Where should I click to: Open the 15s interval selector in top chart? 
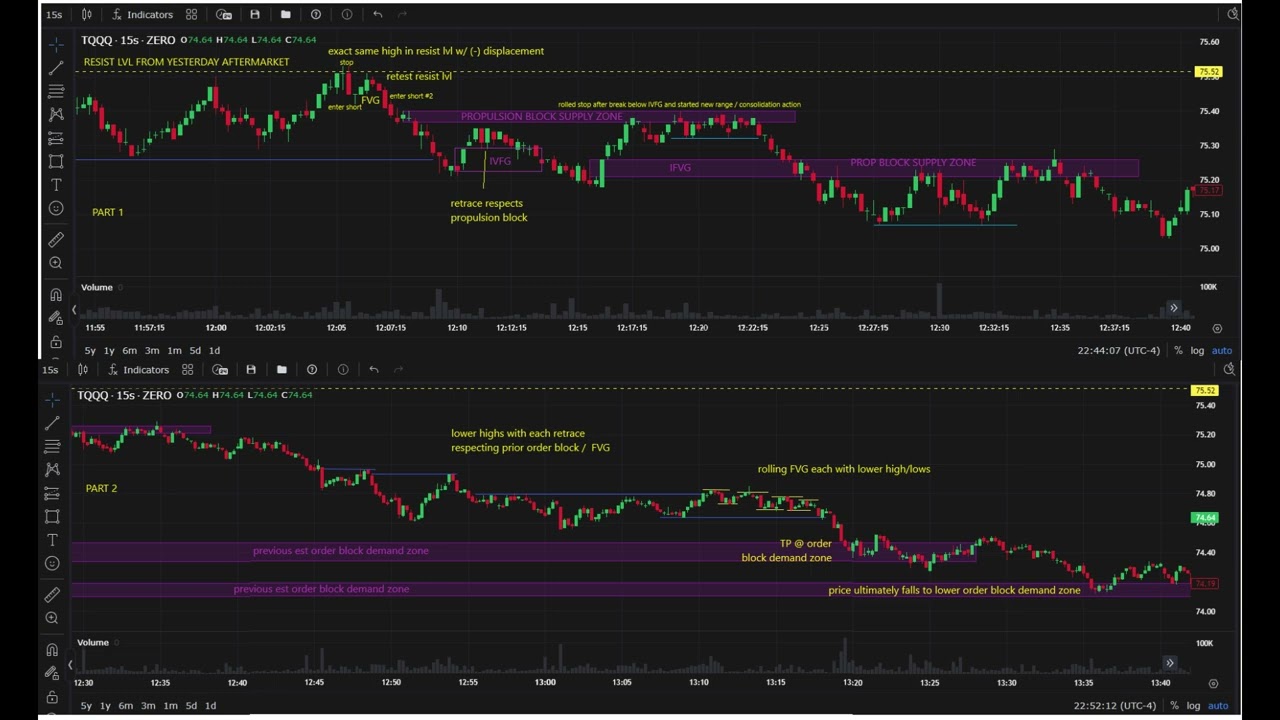pos(54,14)
